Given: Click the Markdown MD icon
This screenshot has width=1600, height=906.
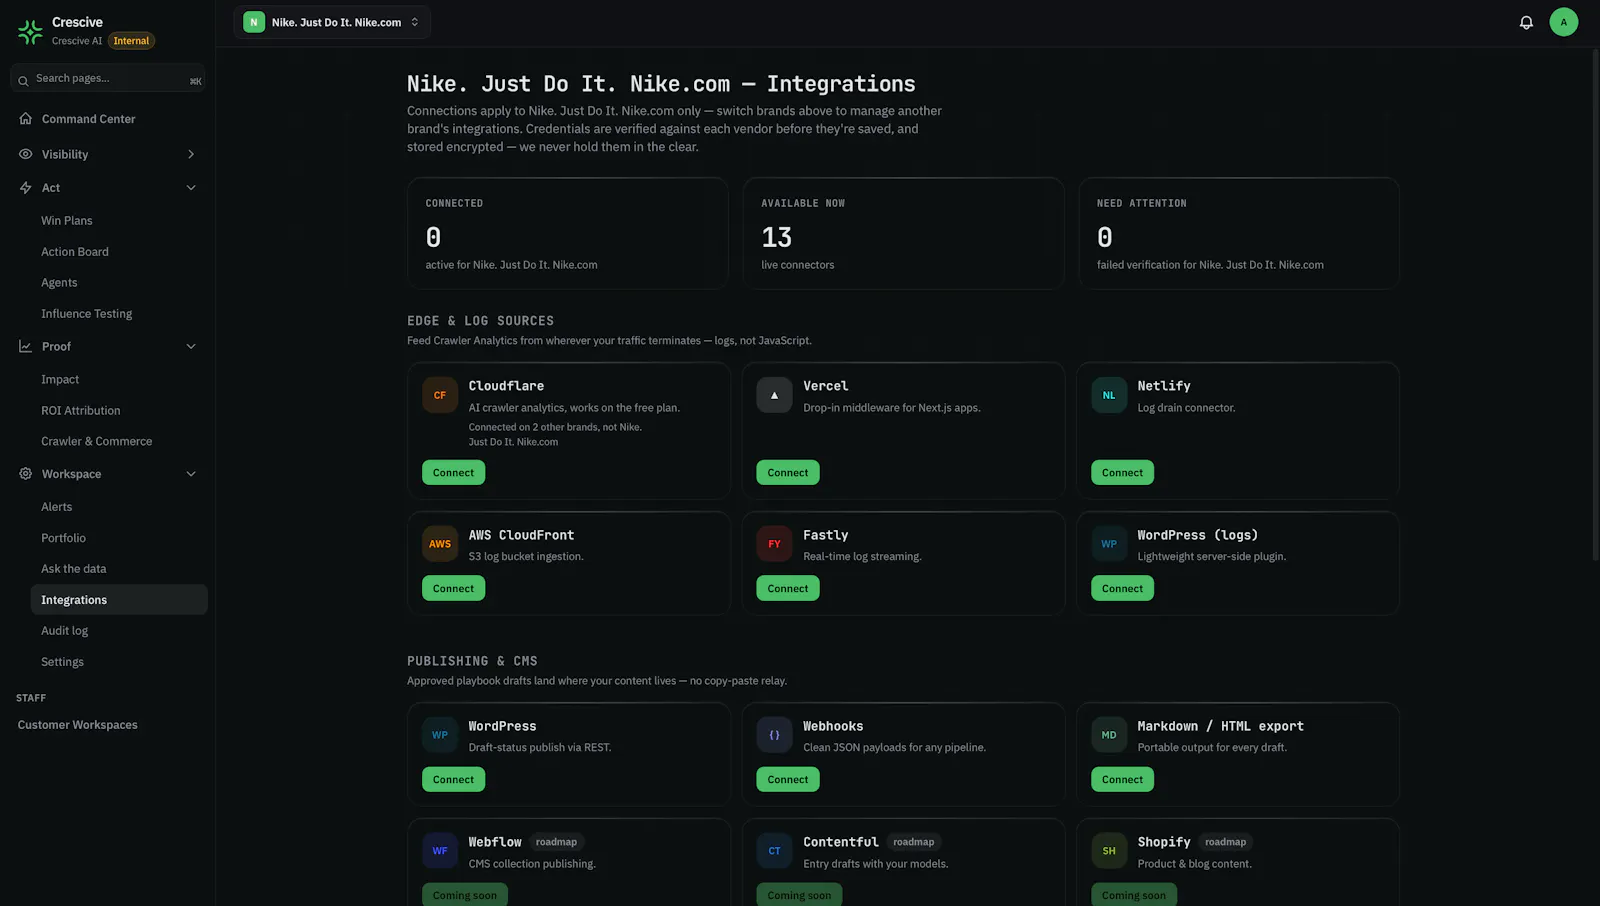Looking at the screenshot, I should (x=1109, y=735).
